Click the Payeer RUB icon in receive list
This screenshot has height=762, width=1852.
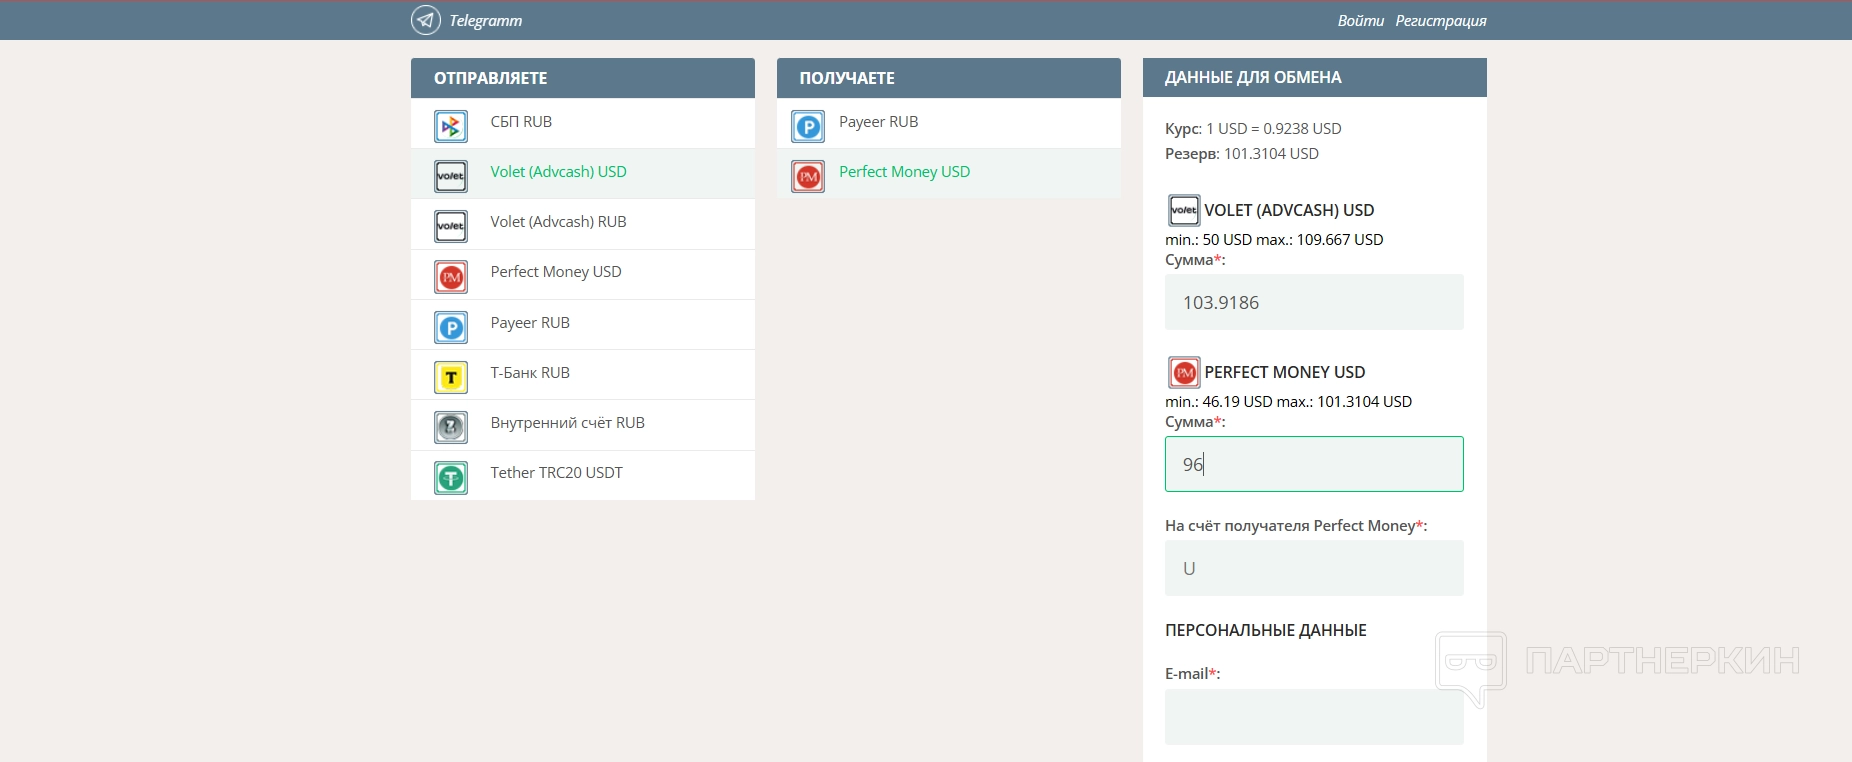[x=808, y=126]
